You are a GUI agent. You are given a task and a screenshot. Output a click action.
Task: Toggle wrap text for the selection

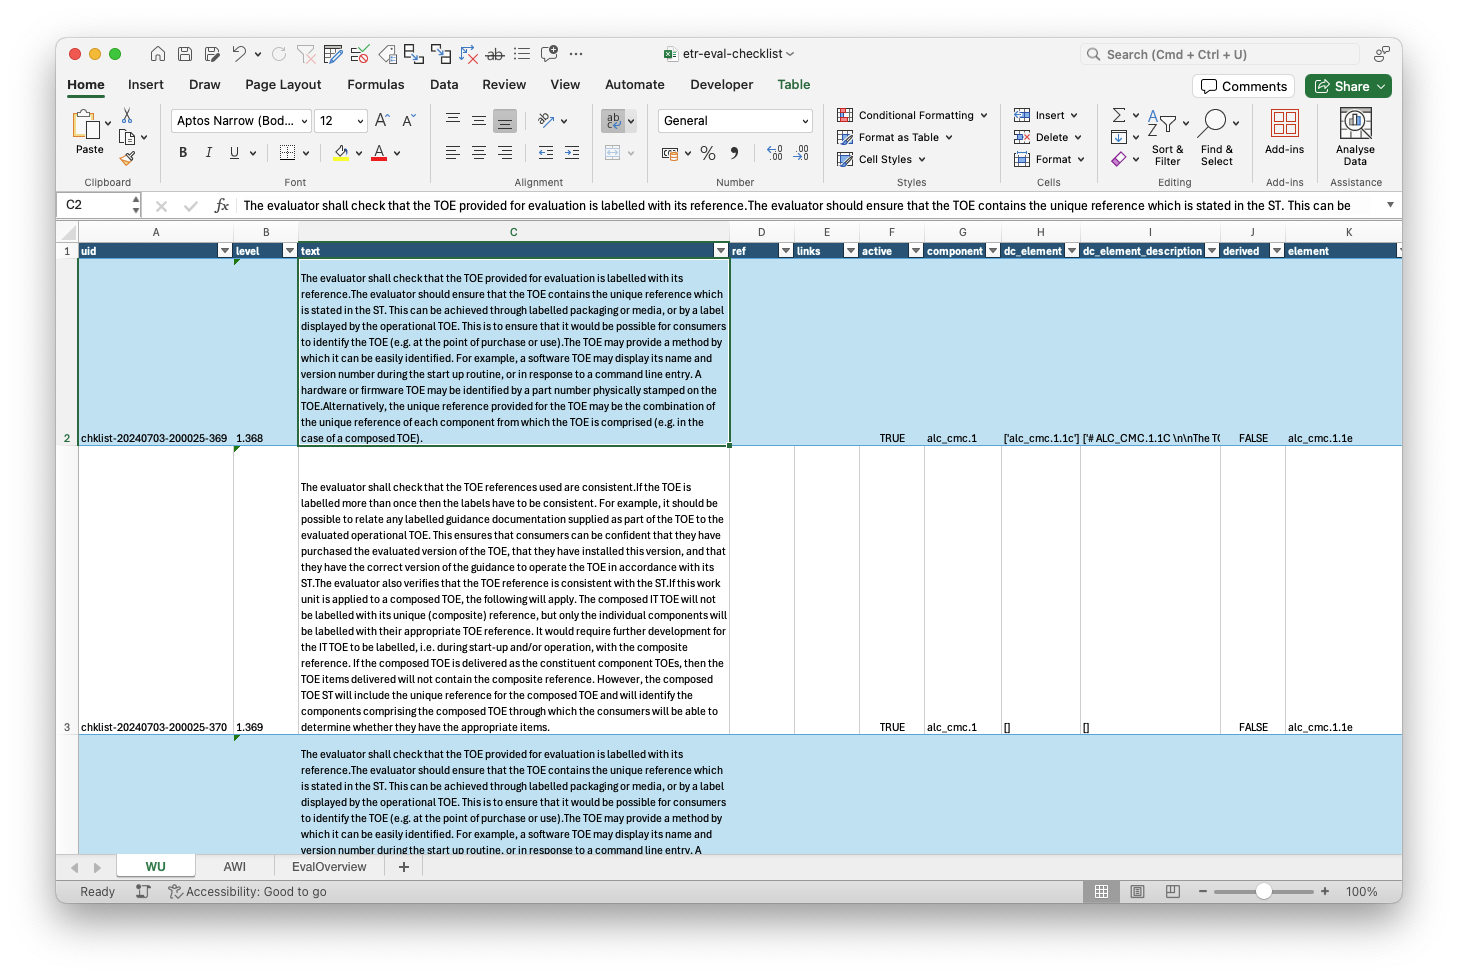click(613, 119)
